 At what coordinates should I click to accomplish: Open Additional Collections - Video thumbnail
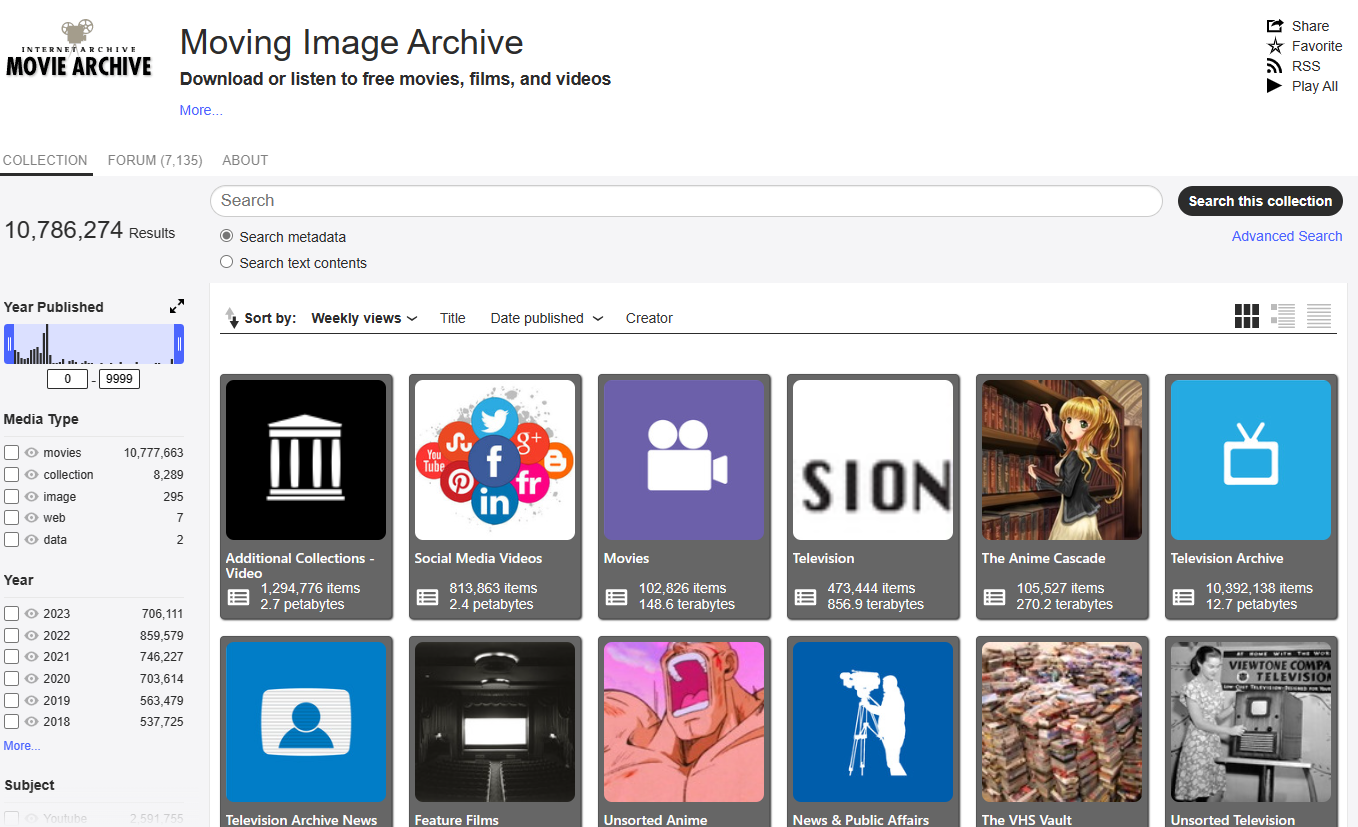coord(306,460)
